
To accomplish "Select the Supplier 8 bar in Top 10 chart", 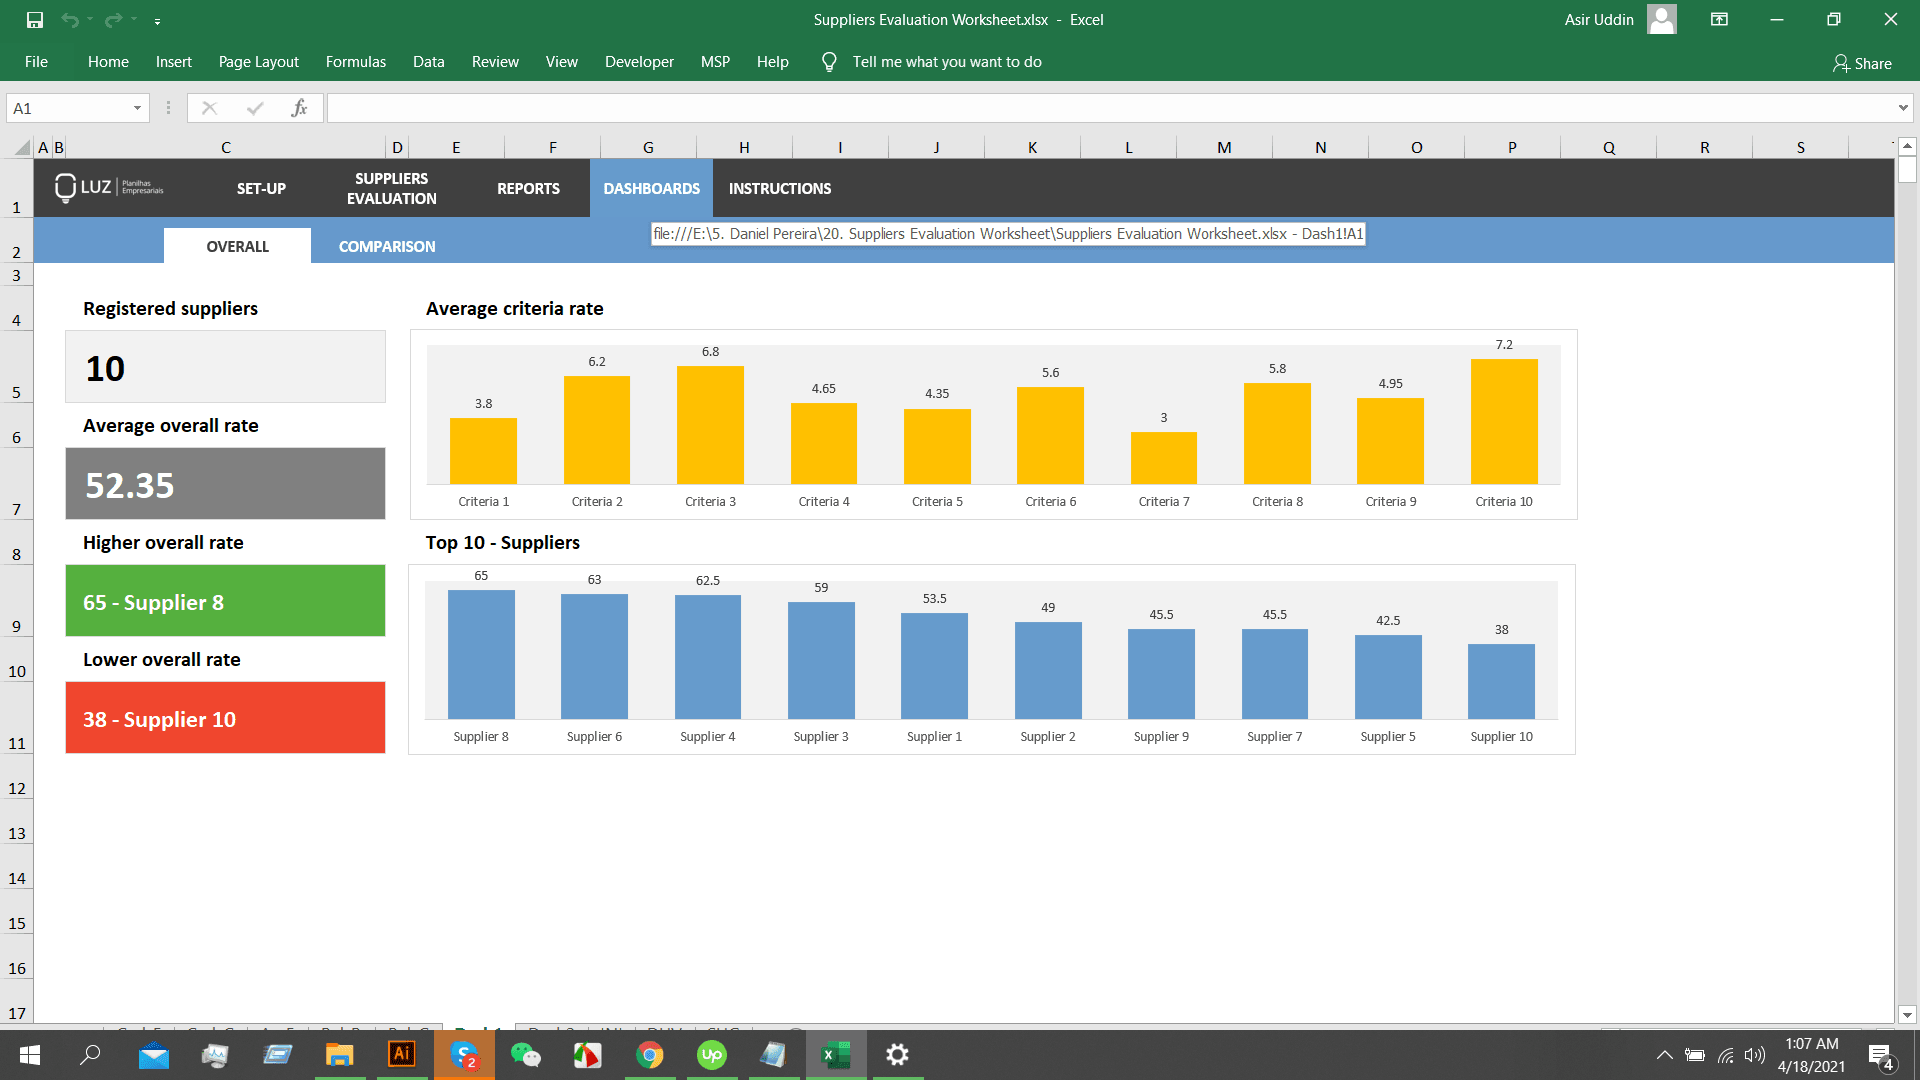I will pos(481,653).
